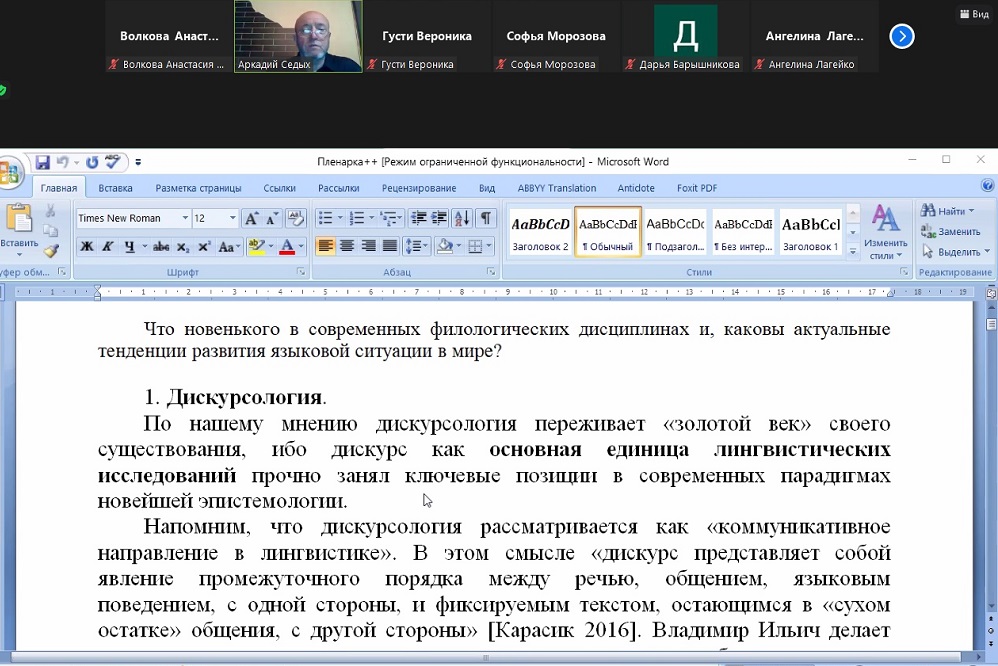Screen dimensions: 998x666
Task: Select the Заголовок 1 style thumbnail
Action: 810,232
